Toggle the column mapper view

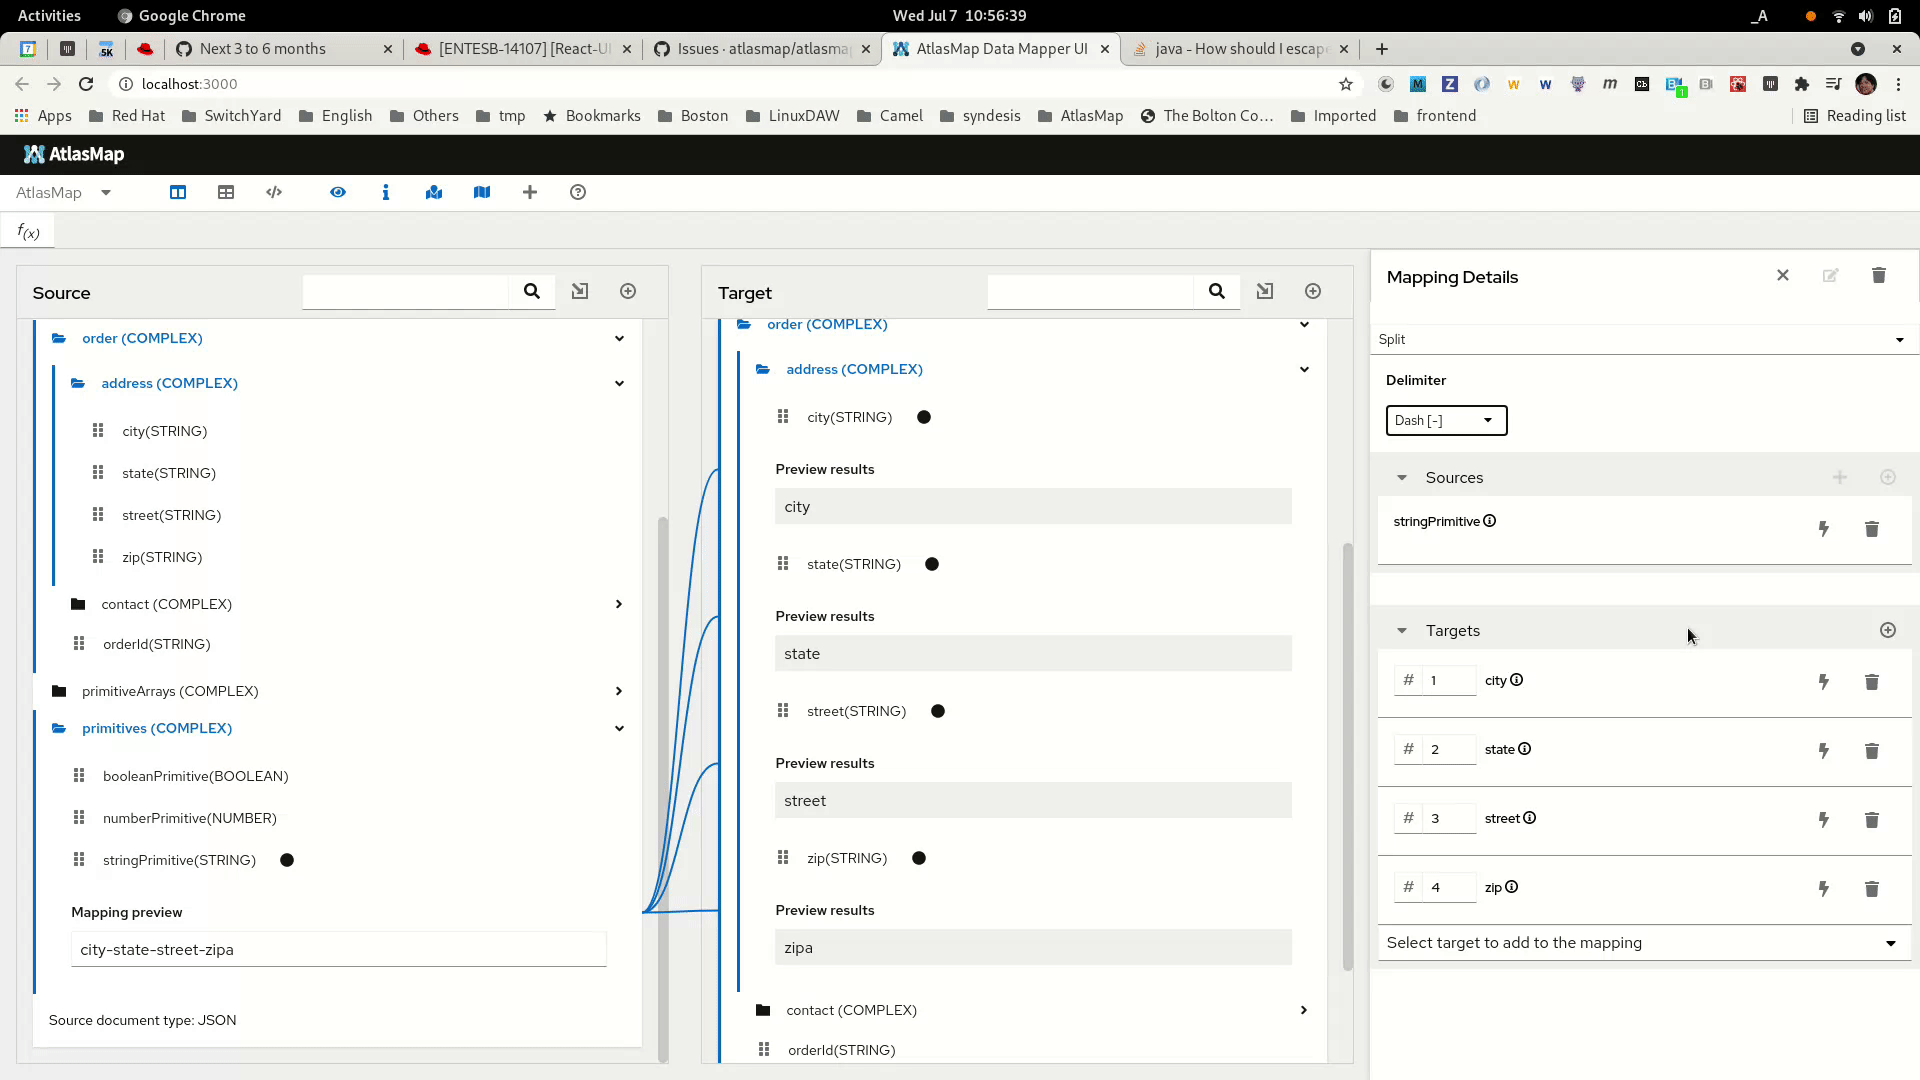177,192
